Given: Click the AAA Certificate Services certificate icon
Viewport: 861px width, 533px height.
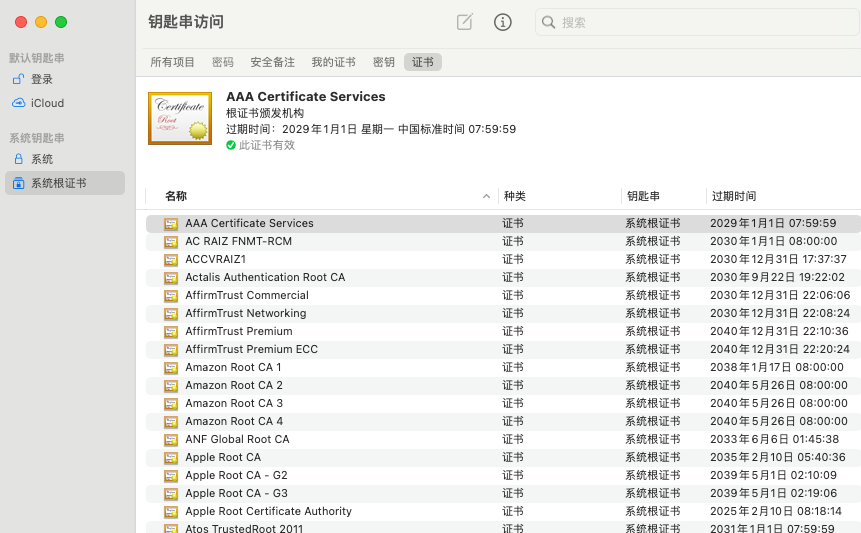Looking at the screenshot, I should [x=171, y=224].
